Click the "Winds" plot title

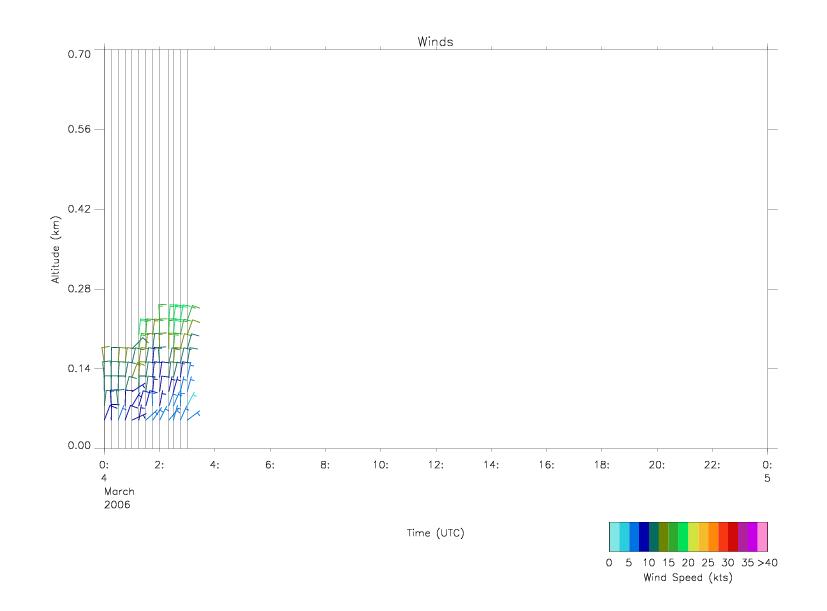click(x=435, y=42)
